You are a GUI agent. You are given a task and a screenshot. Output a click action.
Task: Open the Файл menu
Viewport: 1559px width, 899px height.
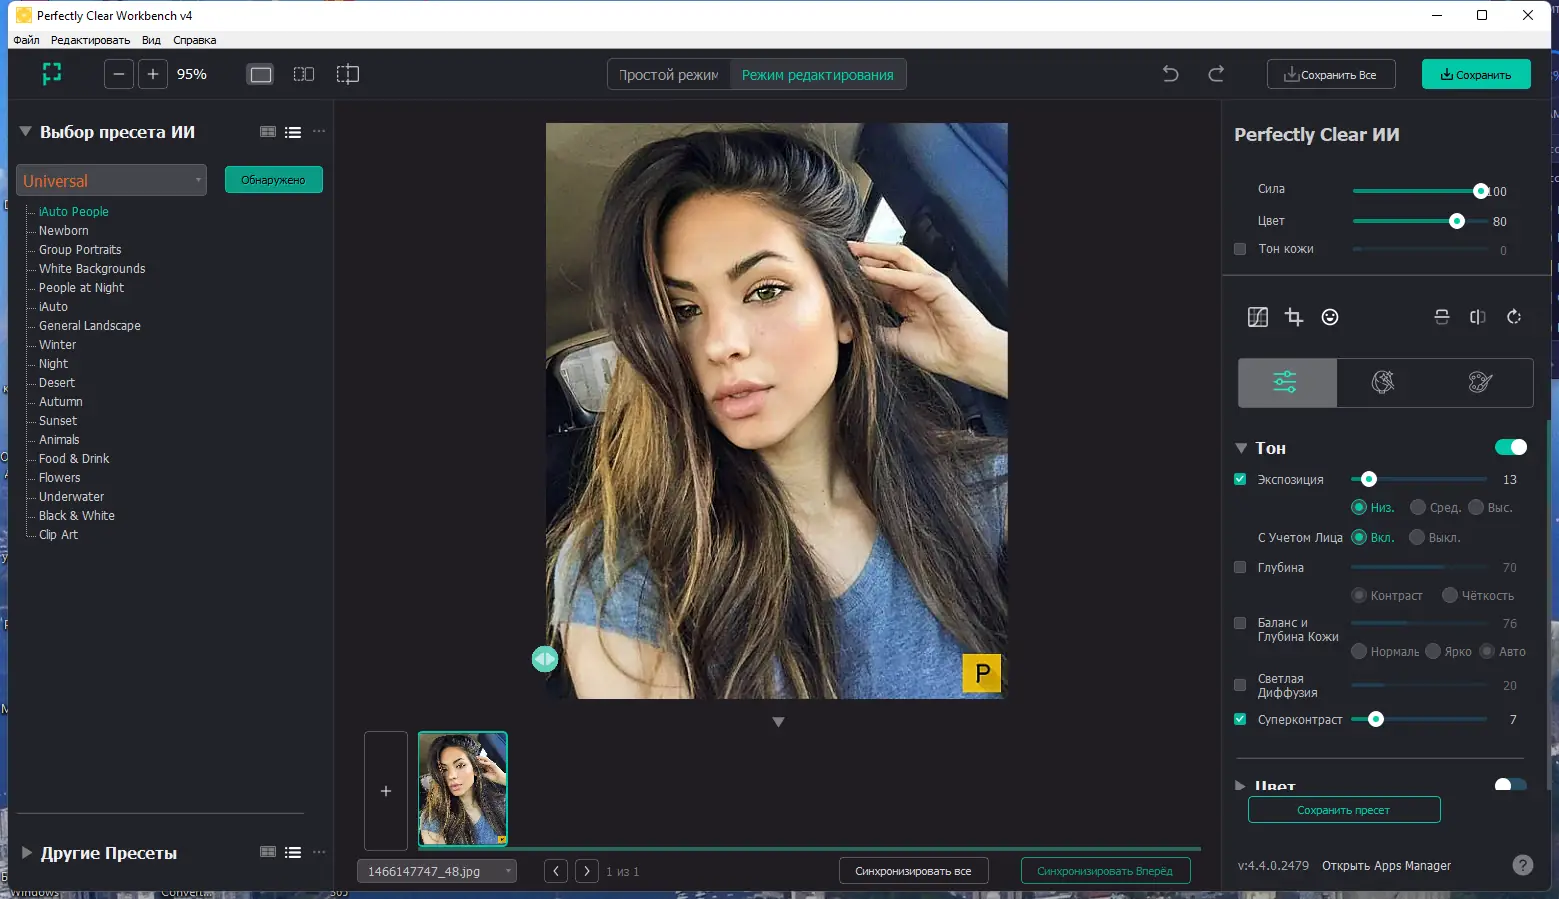click(26, 40)
